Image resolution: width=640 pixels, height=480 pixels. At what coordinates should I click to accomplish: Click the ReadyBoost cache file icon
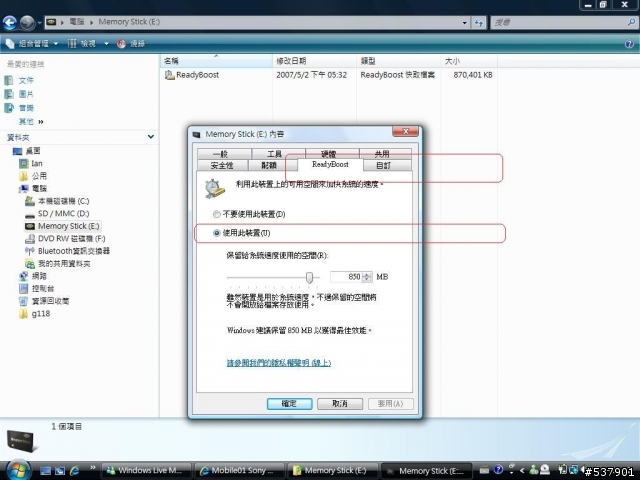(x=169, y=75)
